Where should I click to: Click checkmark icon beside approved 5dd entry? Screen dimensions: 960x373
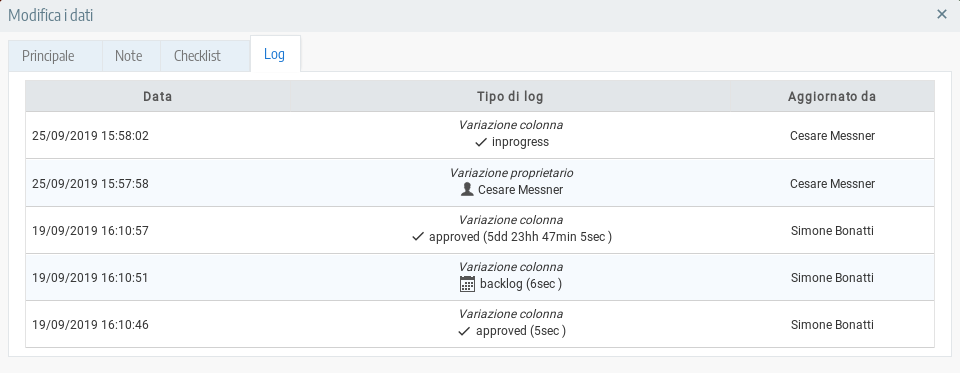(418, 236)
